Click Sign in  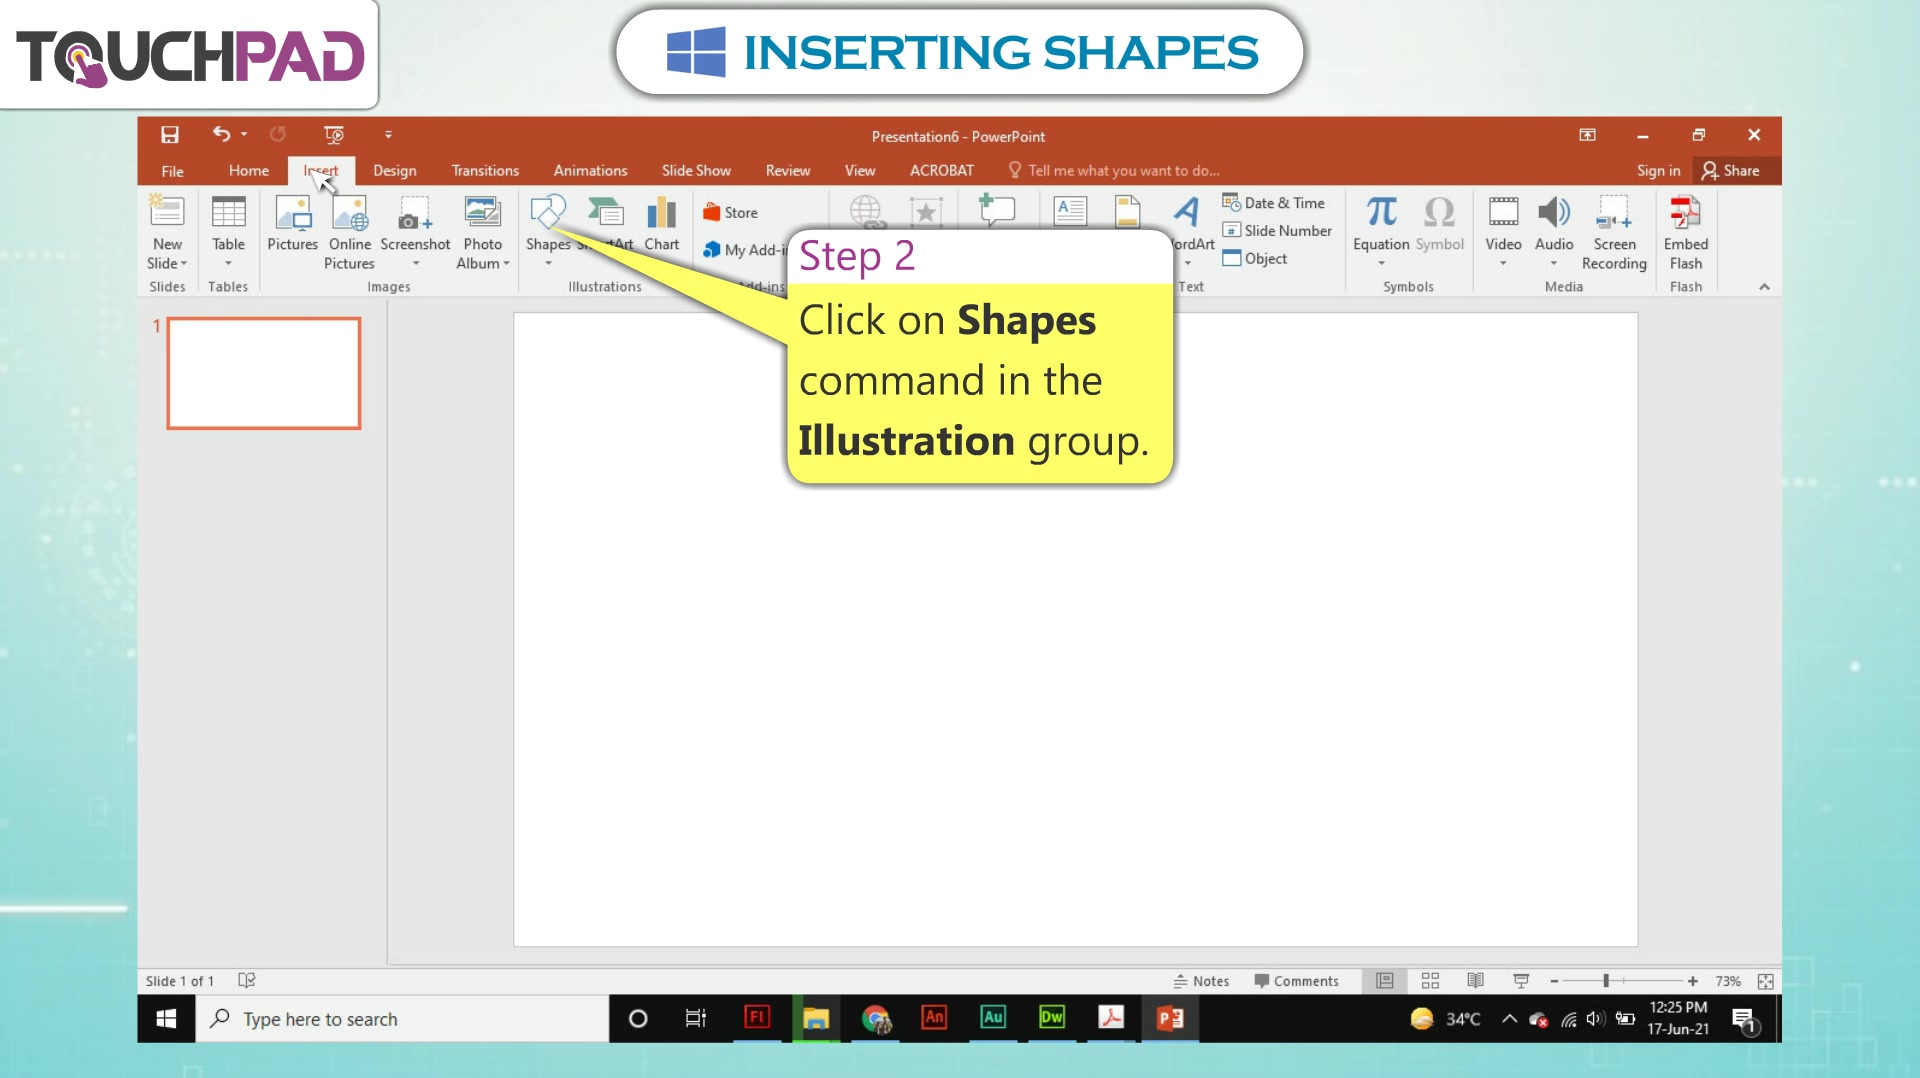(x=1658, y=171)
